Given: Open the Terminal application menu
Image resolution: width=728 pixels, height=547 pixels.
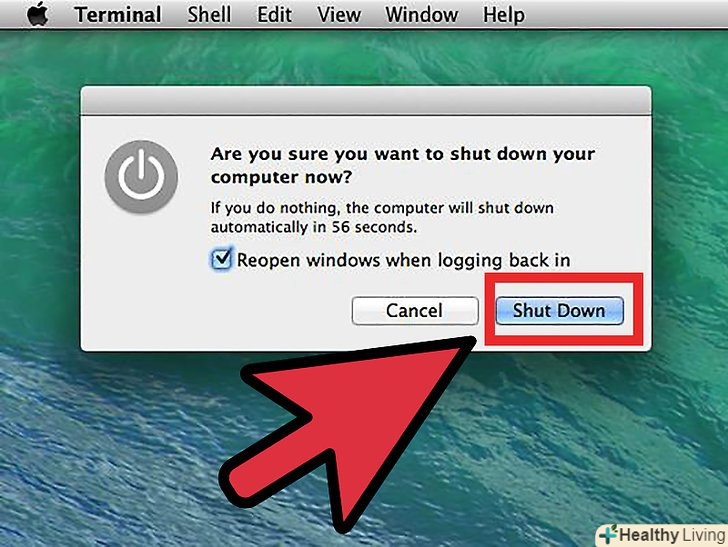Looking at the screenshot, I should pyautogui.click(x=118, y=14).
